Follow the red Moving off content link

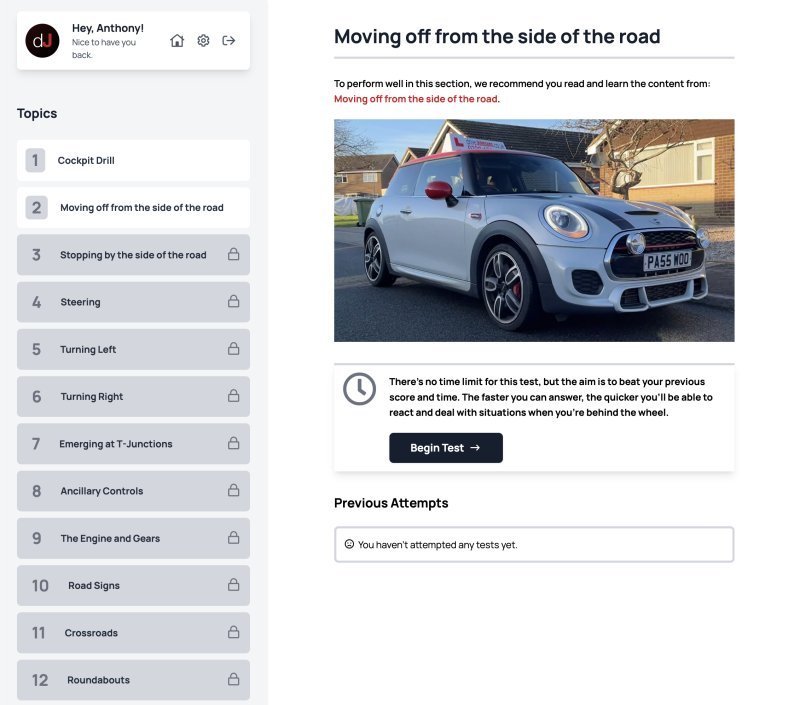tap(416, 99)
